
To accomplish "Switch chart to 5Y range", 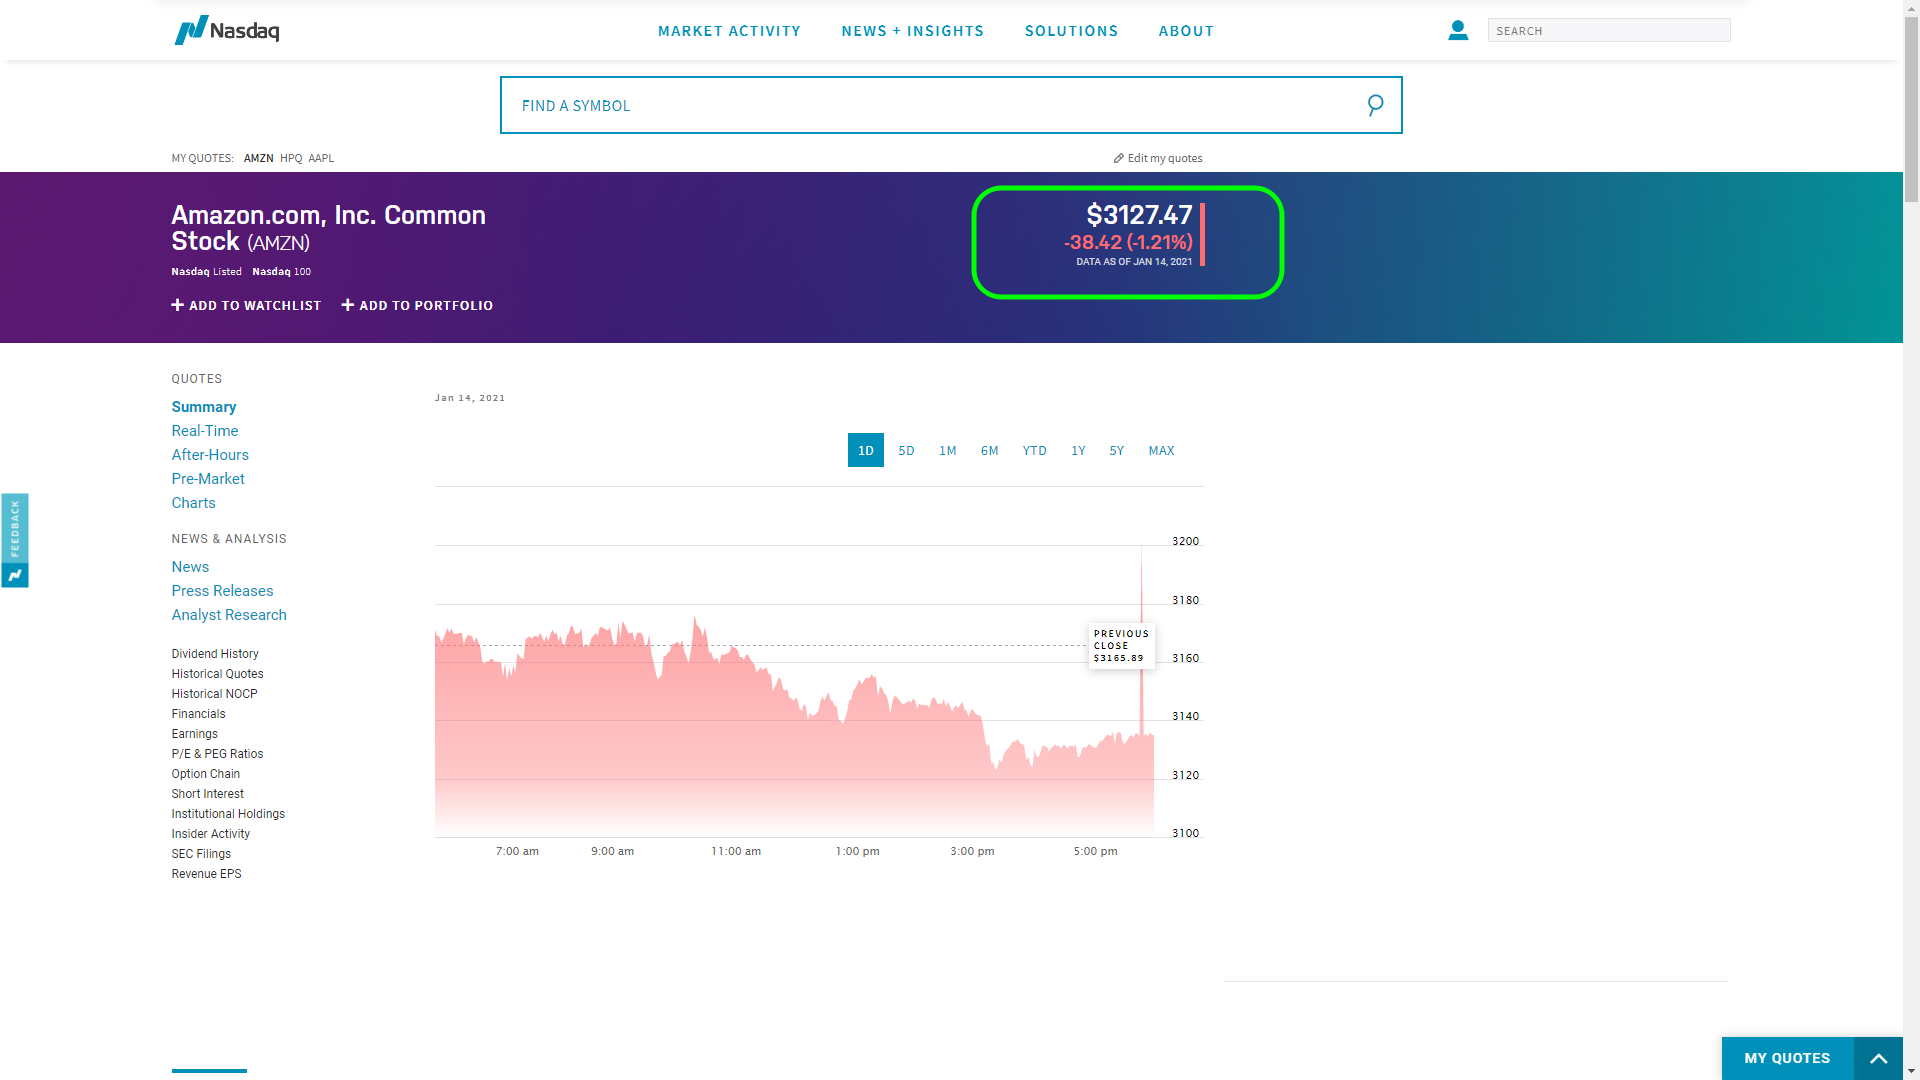I will point(1117,451).
